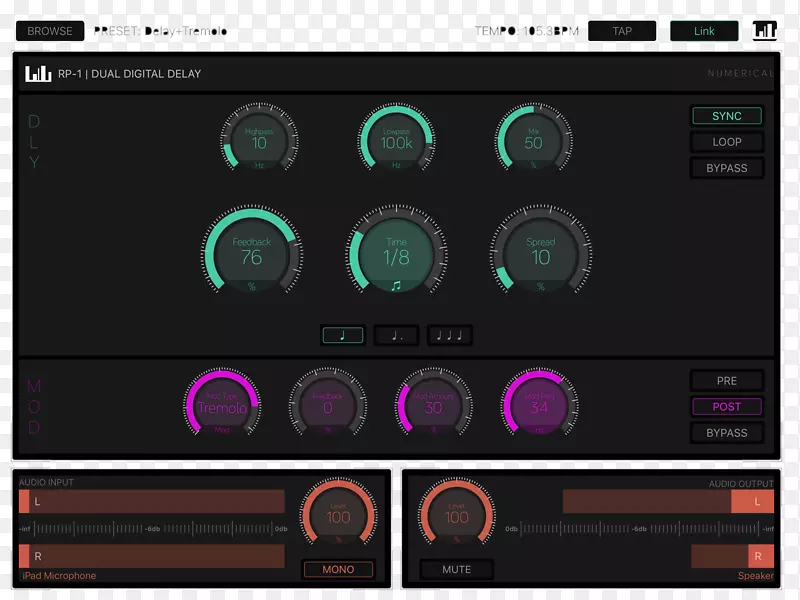Click the Feedback knob showing 76

pyautogui.click(x=251, y=254)
